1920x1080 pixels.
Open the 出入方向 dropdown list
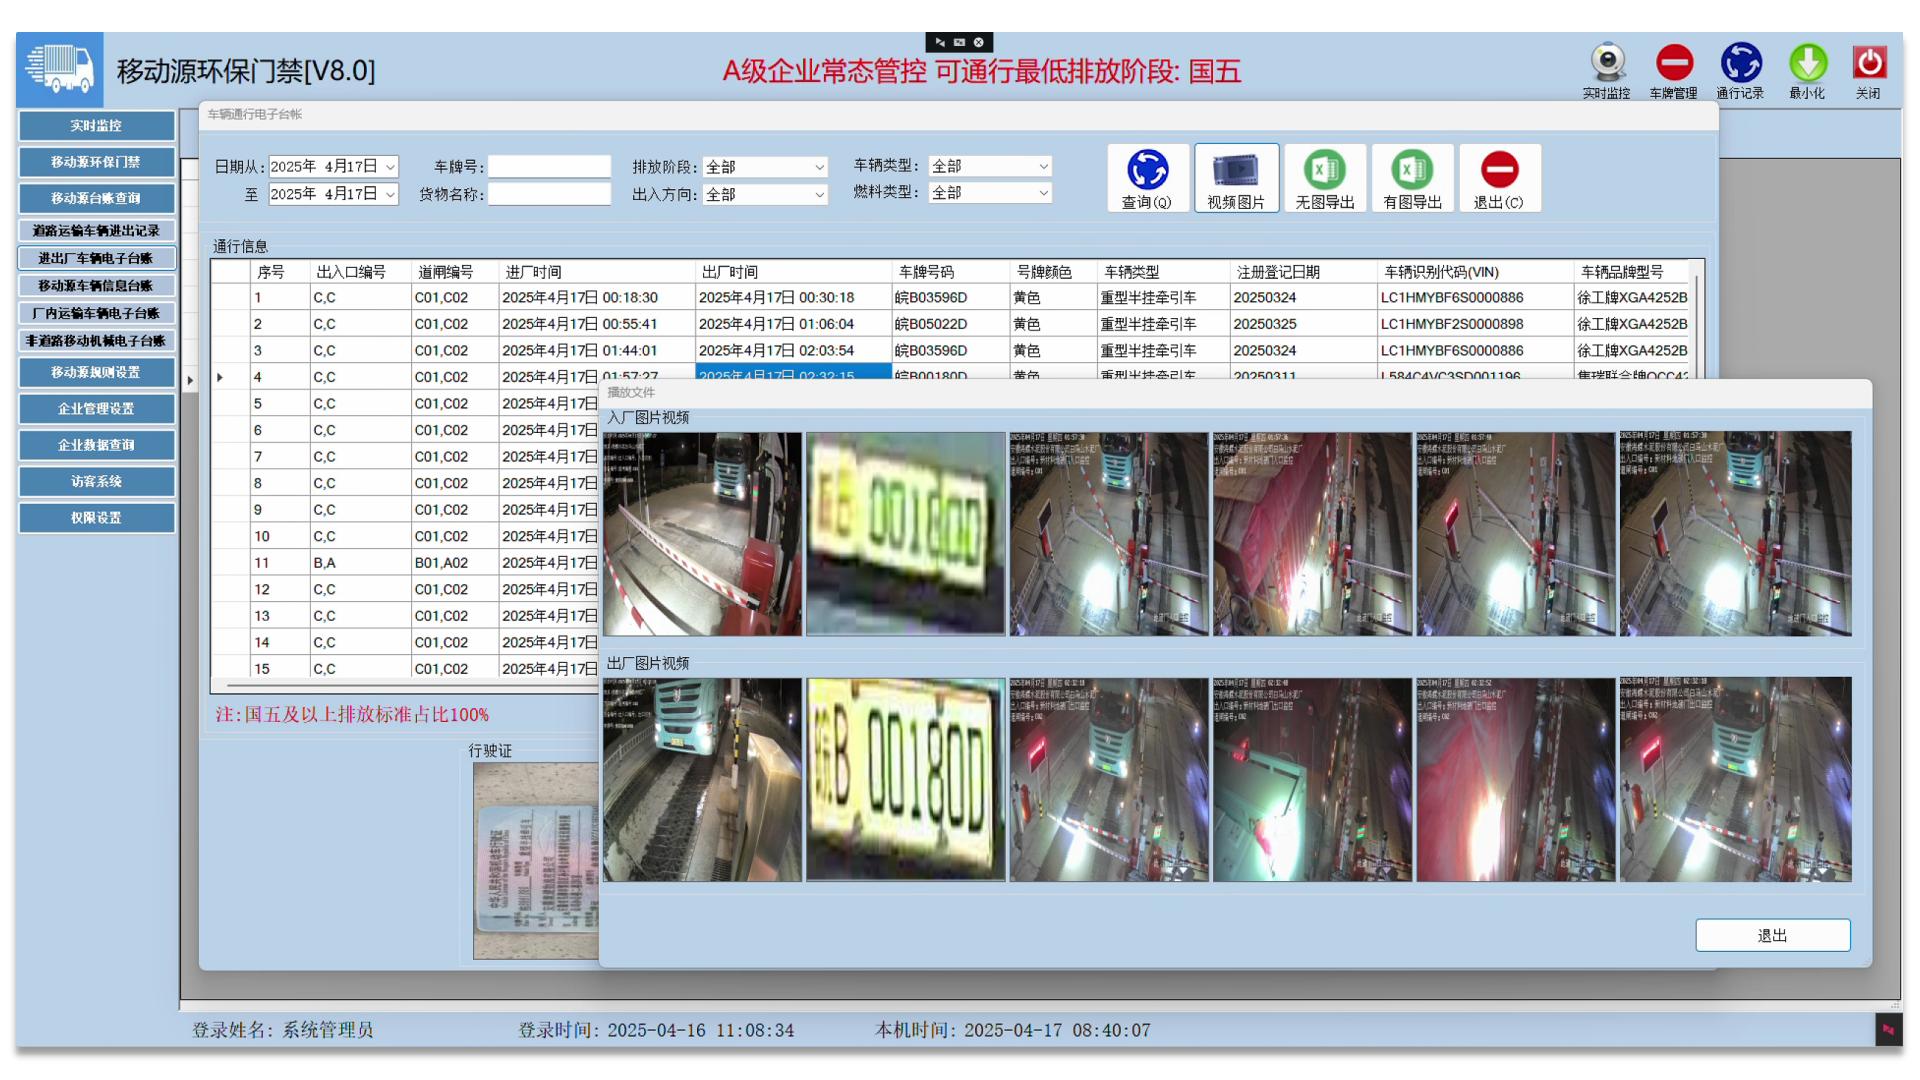point(819,194)
